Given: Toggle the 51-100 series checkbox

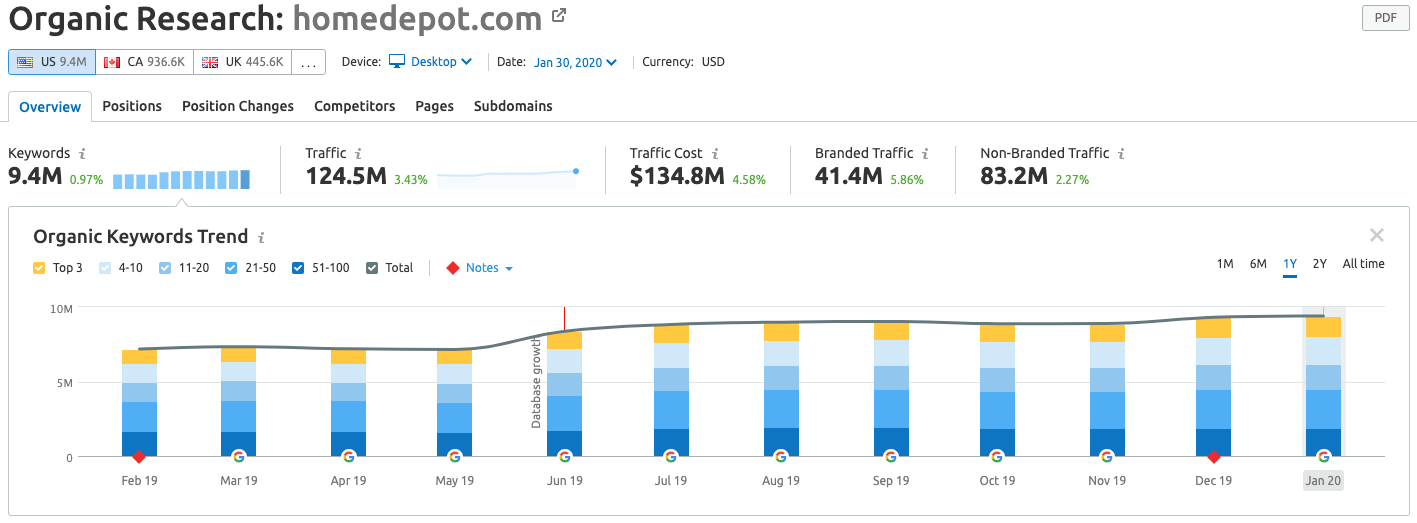Looking at the screenshot, I should pyautogui.click(x=298, y=268).
